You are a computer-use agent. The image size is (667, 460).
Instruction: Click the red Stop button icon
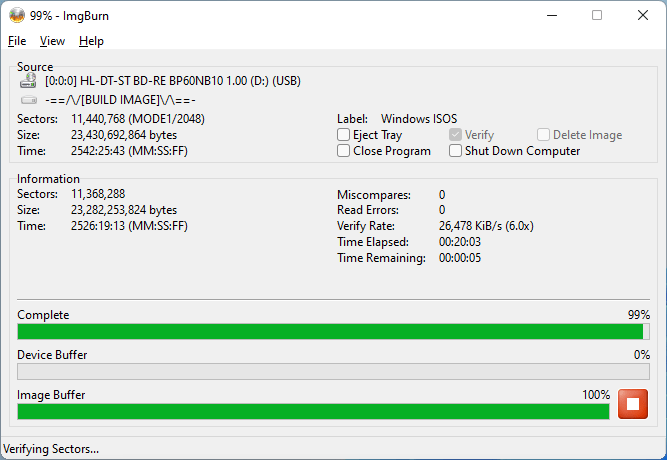[x=633, y=404]
